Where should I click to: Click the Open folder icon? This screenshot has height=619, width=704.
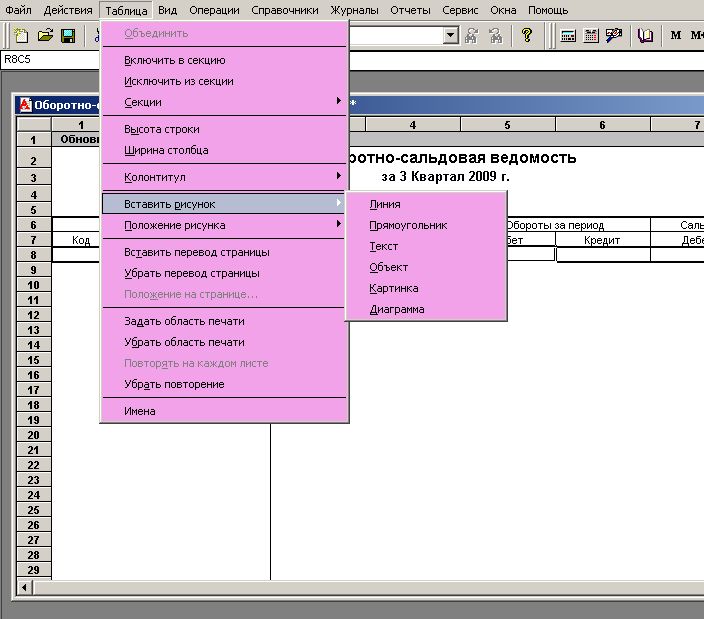point(45,35)
